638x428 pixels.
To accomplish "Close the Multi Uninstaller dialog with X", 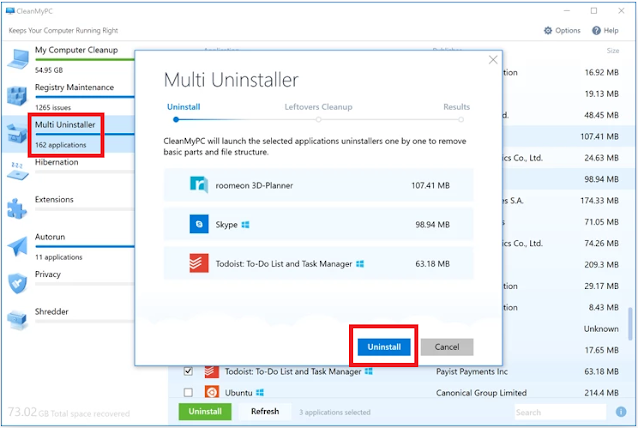I will [493, 60].
